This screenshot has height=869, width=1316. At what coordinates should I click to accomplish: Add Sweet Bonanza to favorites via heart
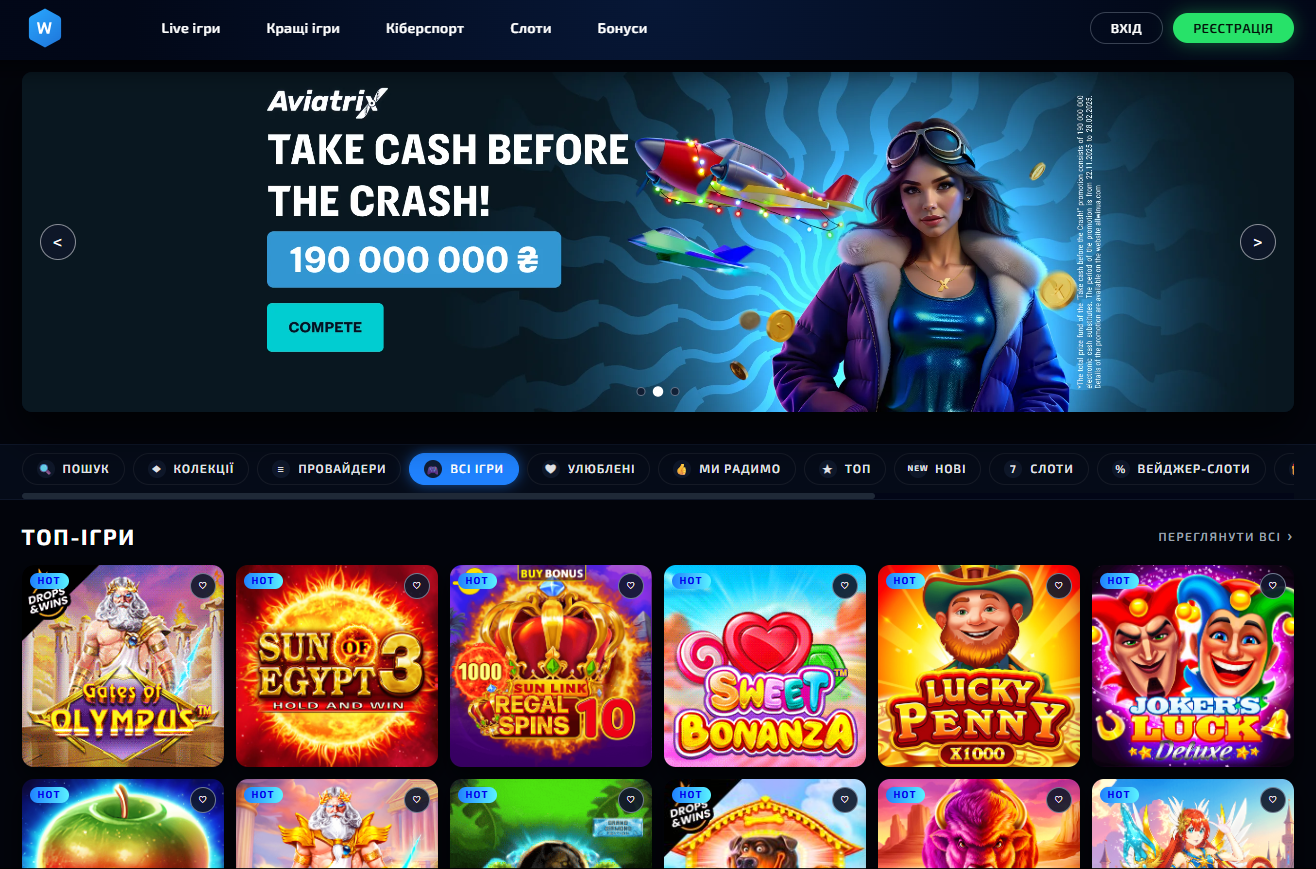845,586
